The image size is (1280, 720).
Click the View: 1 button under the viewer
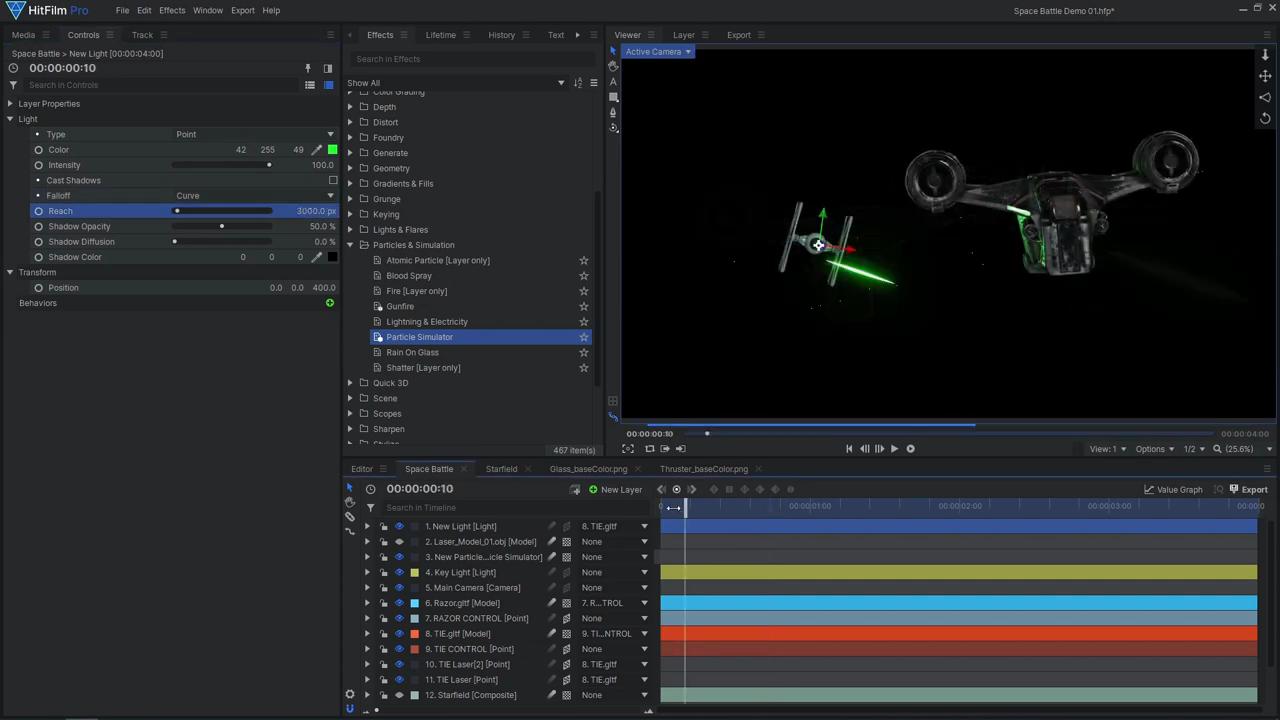click(x=1108, y=449)
